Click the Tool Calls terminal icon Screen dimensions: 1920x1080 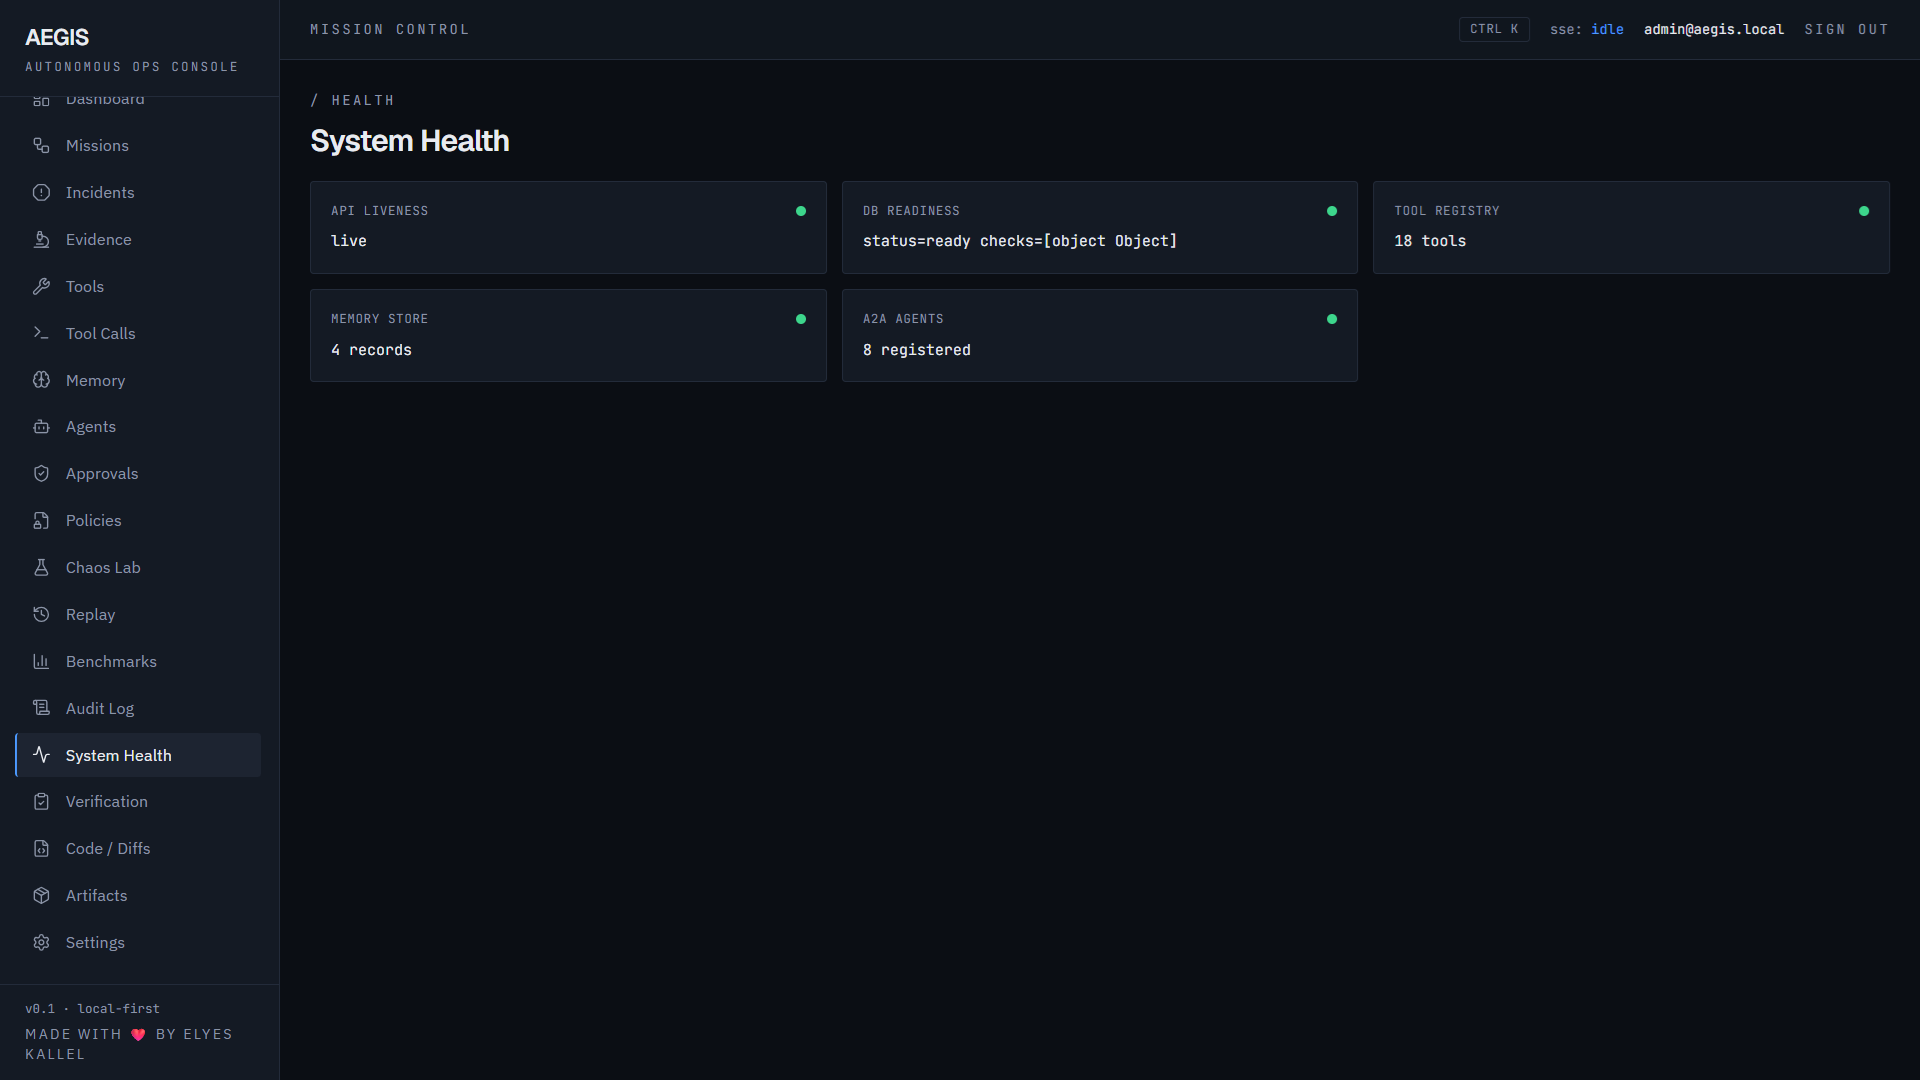pos(41,333)
